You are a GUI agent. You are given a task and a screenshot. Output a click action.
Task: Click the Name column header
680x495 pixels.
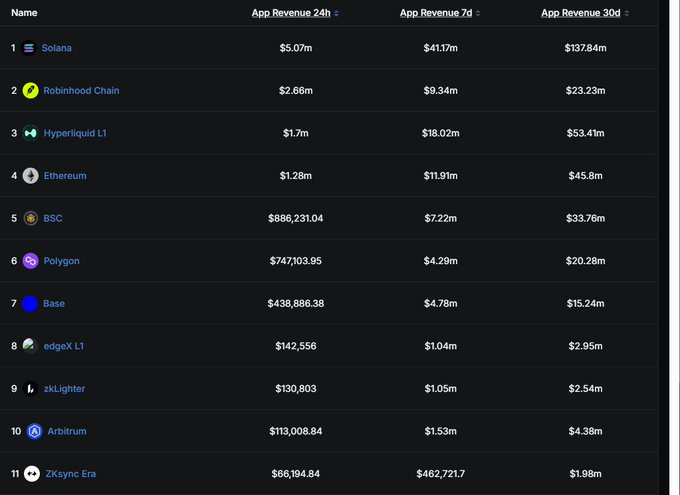(24, 13)
